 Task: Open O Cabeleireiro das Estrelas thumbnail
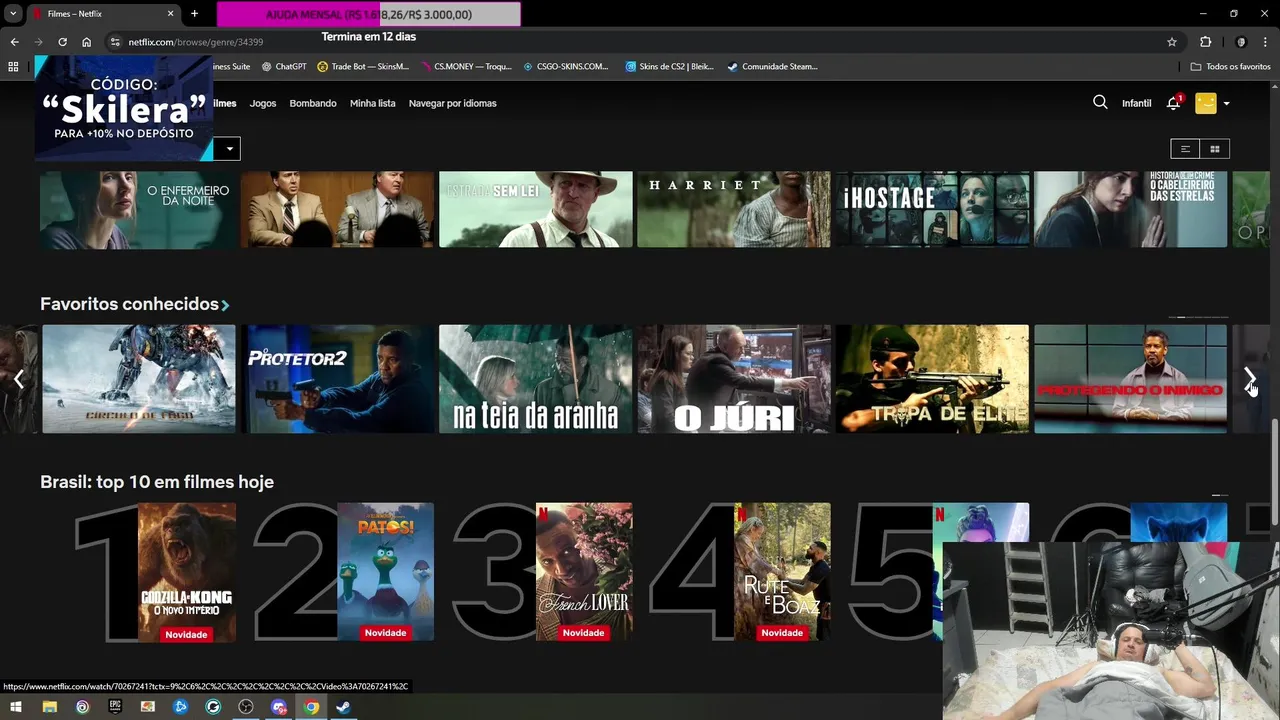pyautogui.click(x=1130, y=209)
